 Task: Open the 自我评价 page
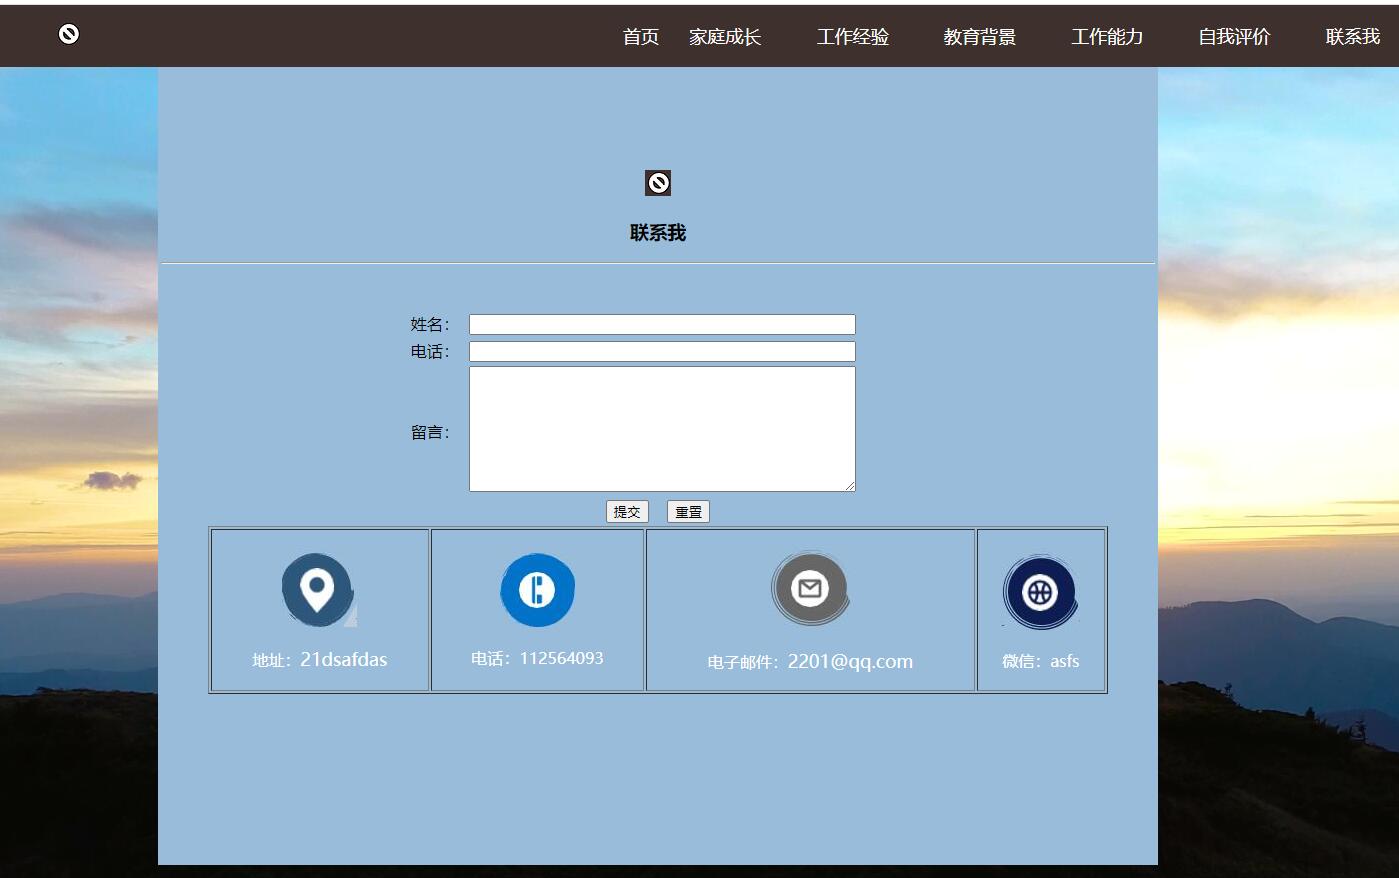[1234, 37]
